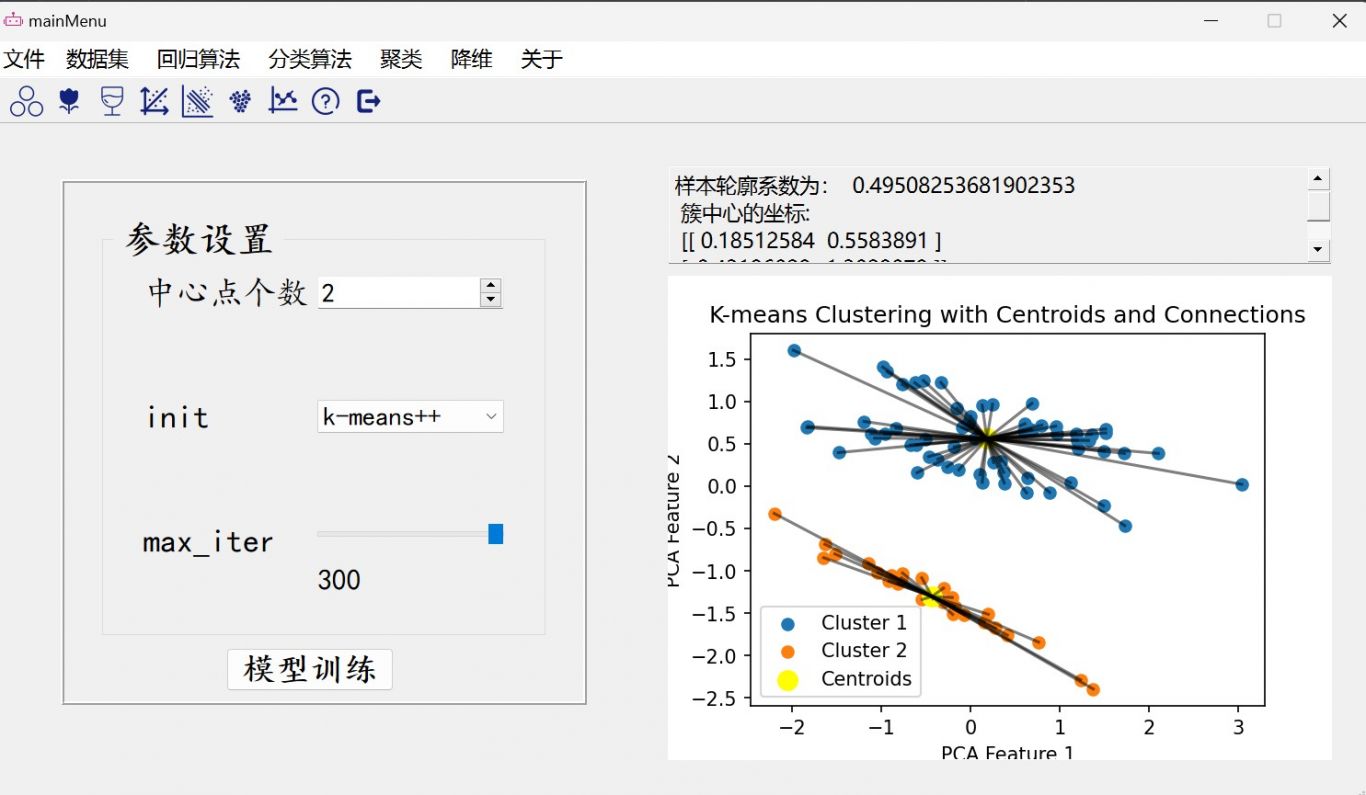Click the PCA Feature 1 axis label
Viewport: 1366px width, 795px height.
click(1007, 752)
